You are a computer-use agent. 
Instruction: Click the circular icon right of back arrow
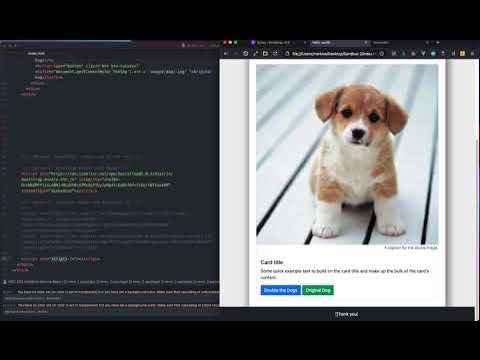(x=246, y=54)
